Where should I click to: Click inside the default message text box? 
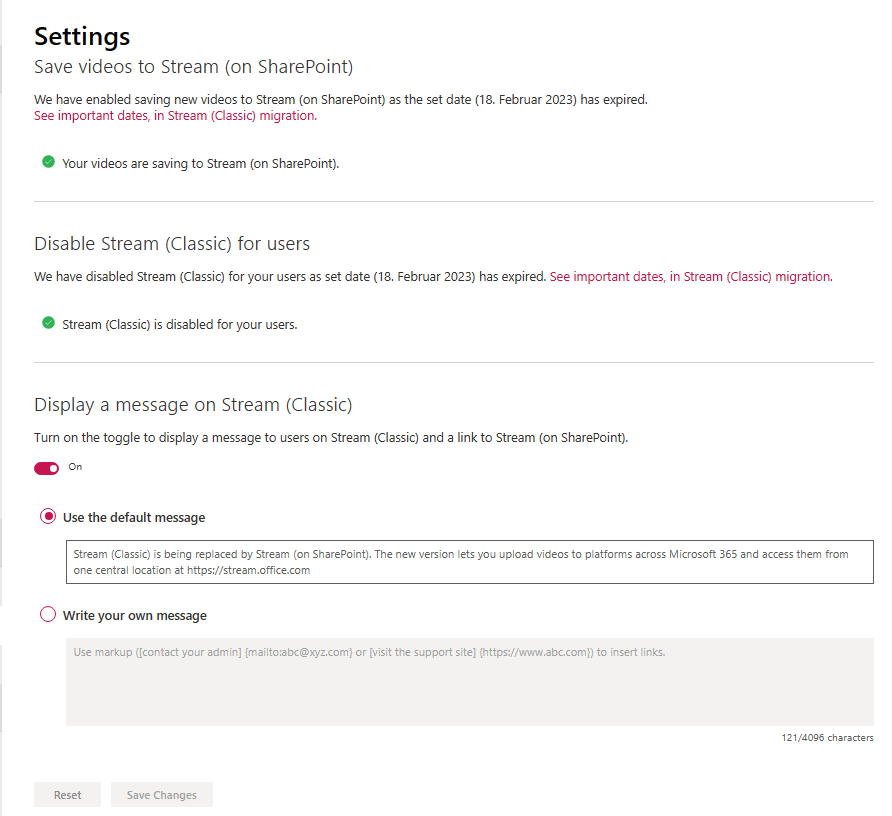(x=469, y=561)
